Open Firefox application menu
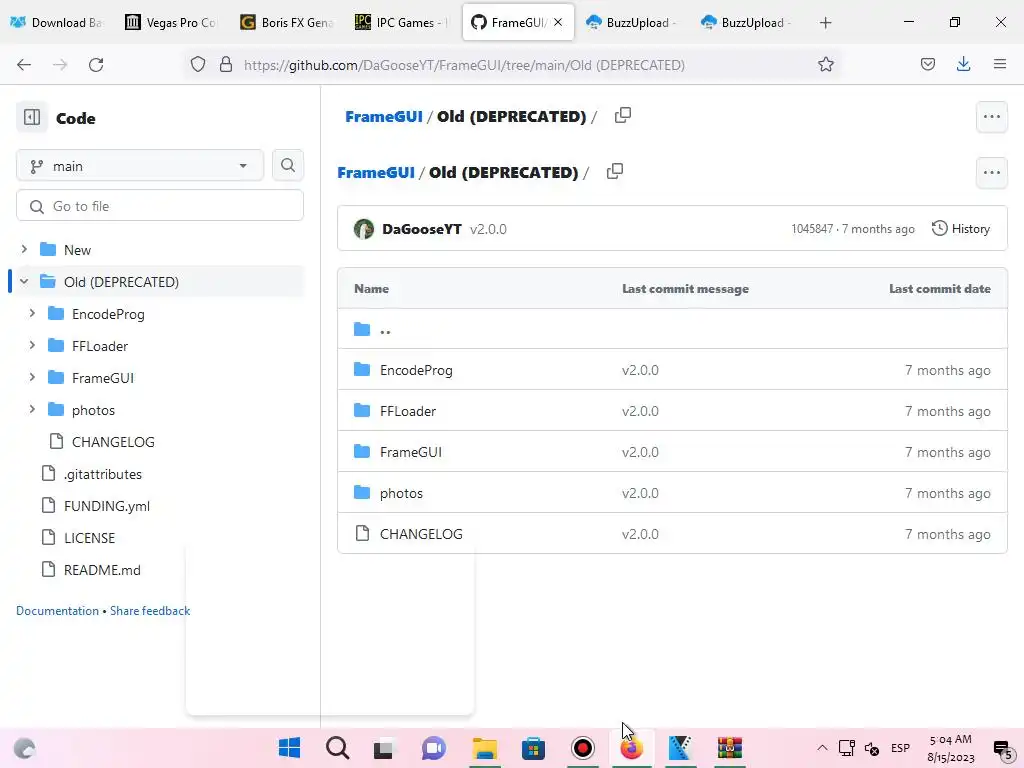Image resolution: width=1024 pixels, height=768 pixels. (x=999, y=64)
